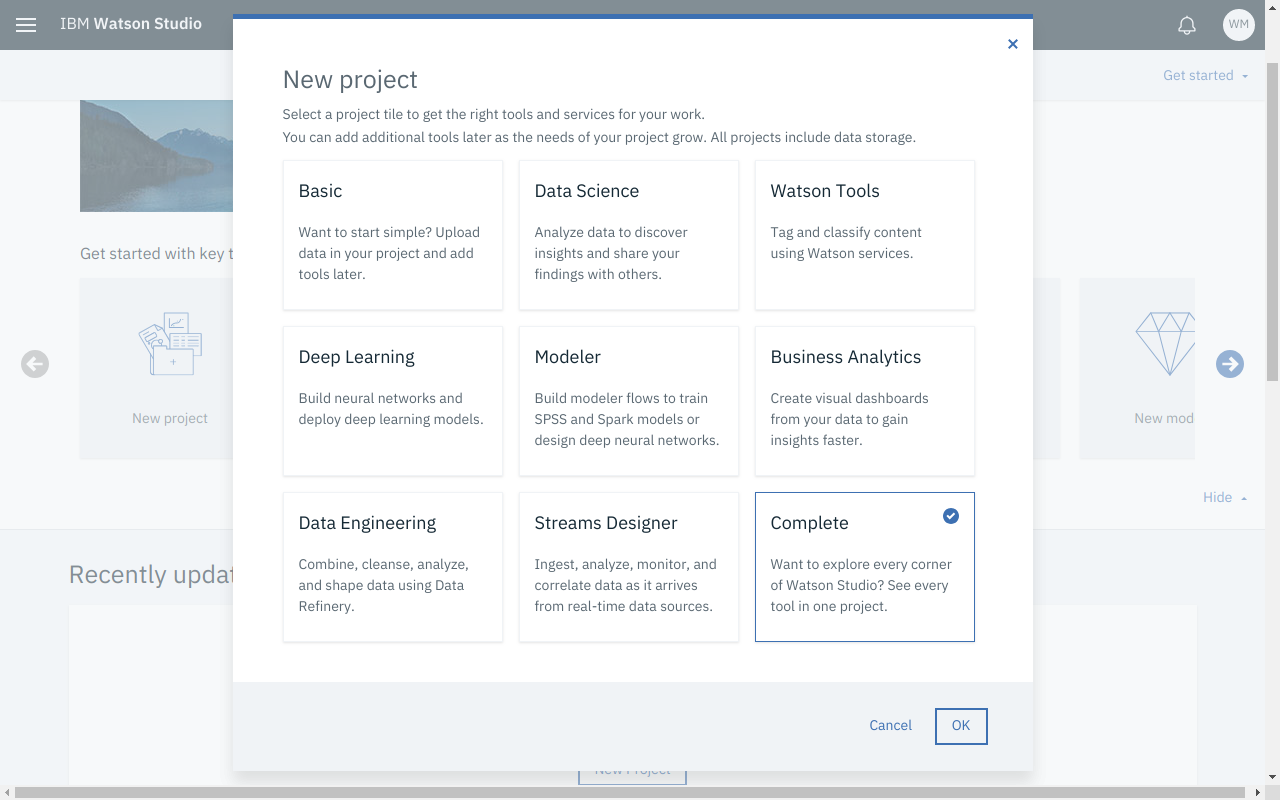The height and width of the screenshot is (800, 1280).
Task: Click the diamond New model icon
Action: (x=1166, y=344)
